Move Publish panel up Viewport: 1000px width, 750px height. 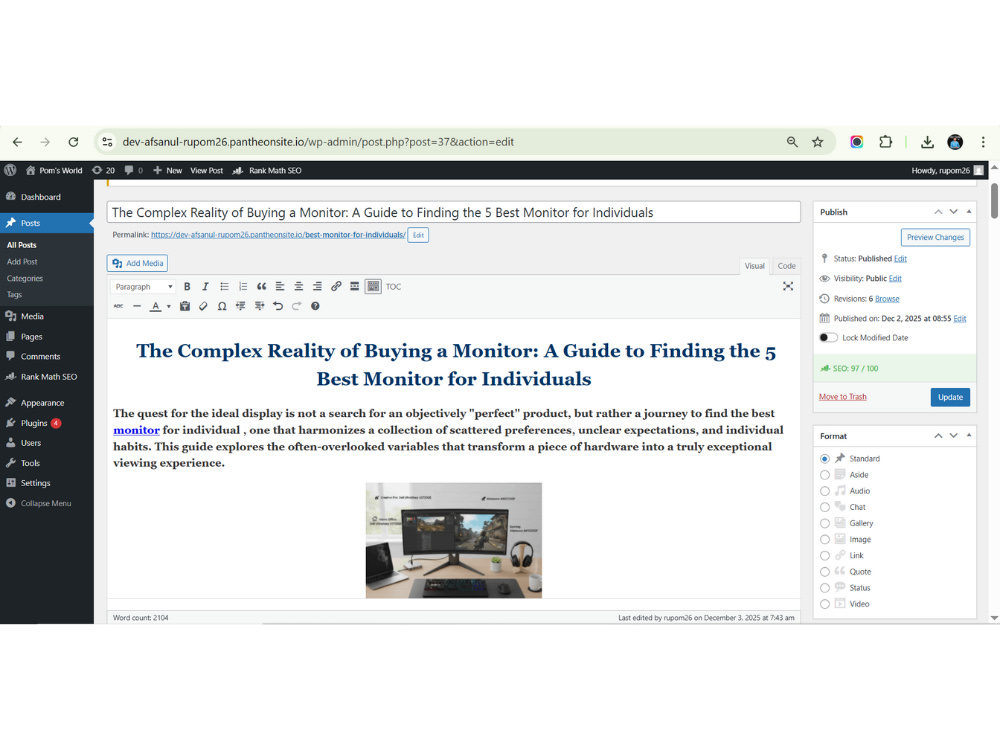coord(938,212)
